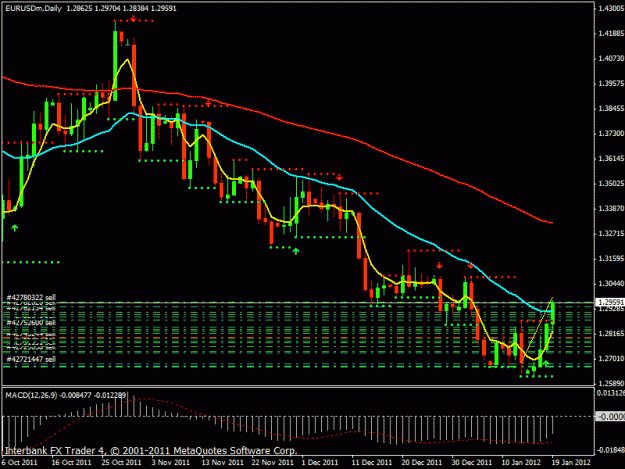
Task: Select the #42721447 sell order label
Action: (31, 359)
